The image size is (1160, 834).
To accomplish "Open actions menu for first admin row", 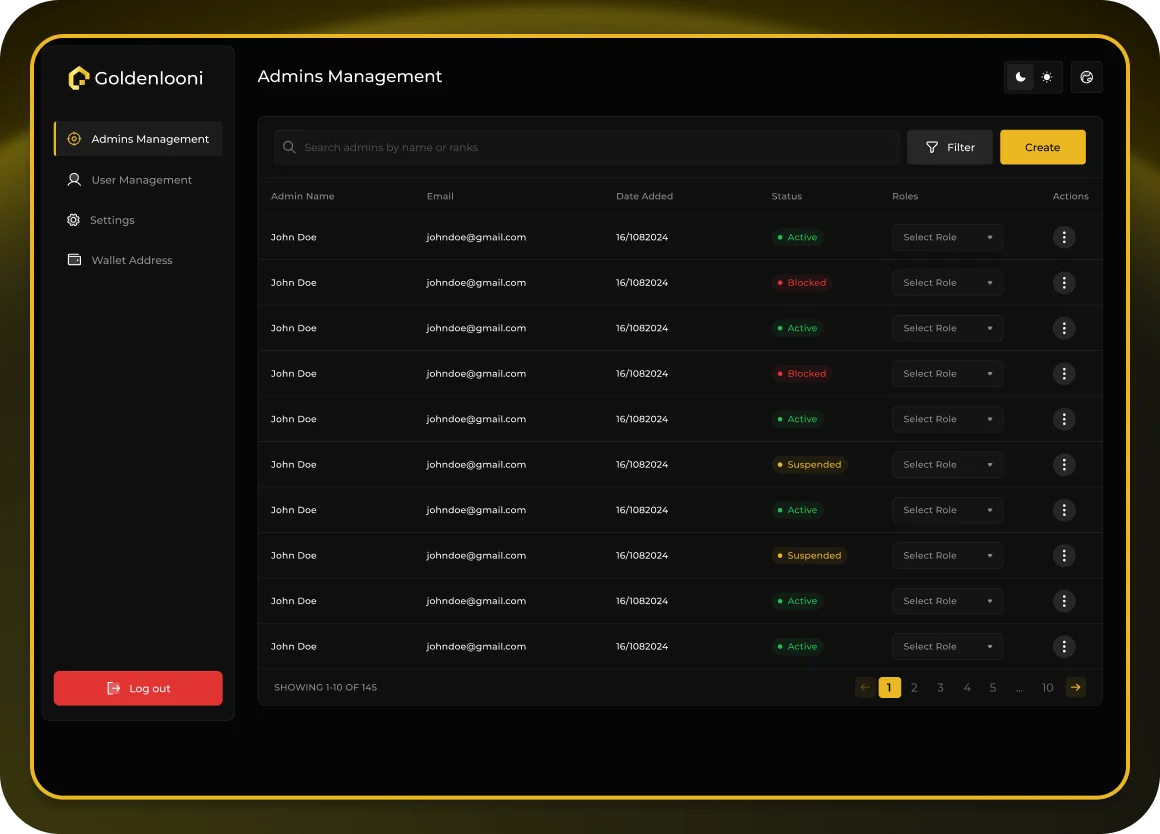I will coord(1064,237).
